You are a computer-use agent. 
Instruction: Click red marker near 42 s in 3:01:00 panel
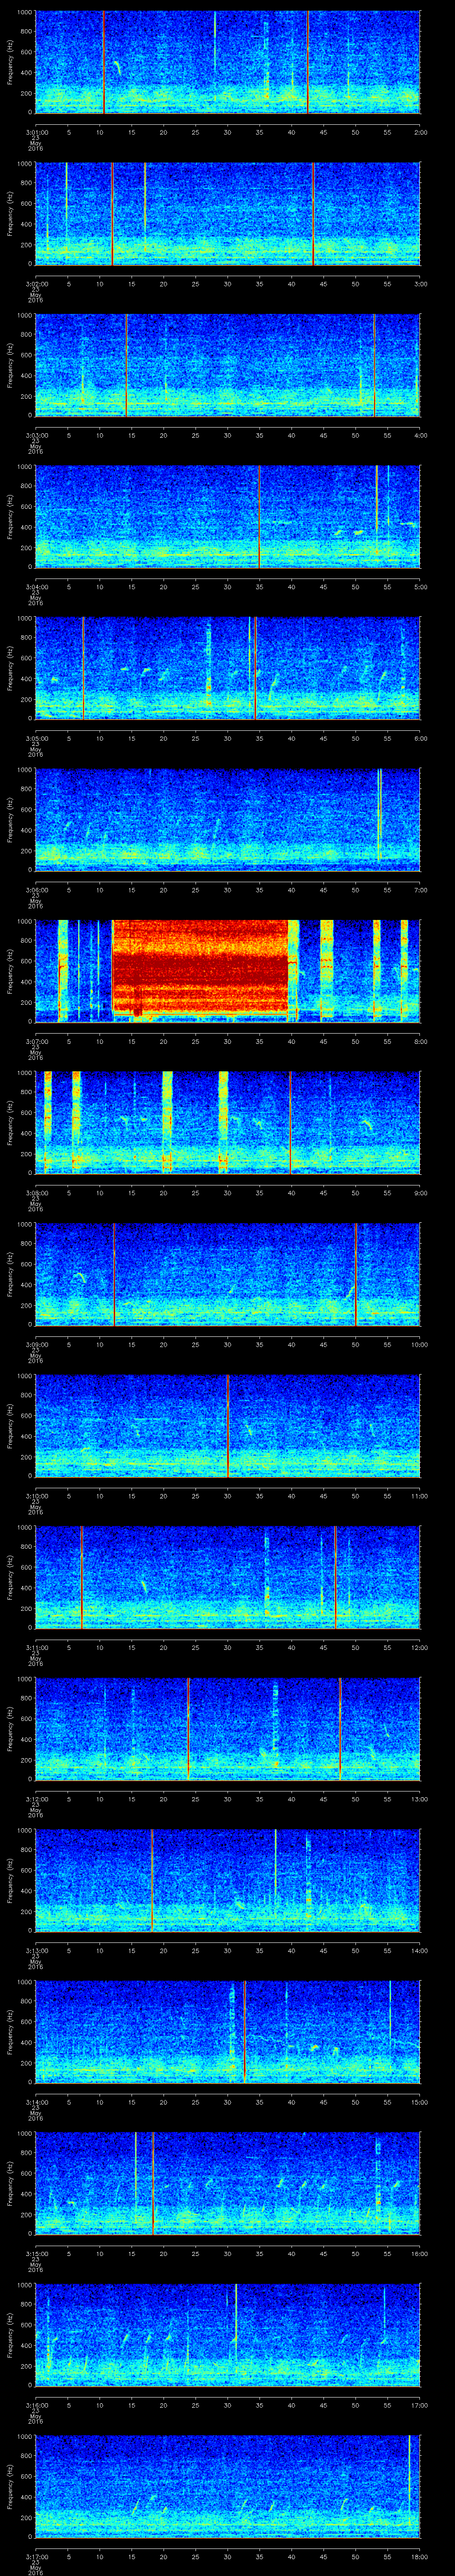(x=308, y=62)
